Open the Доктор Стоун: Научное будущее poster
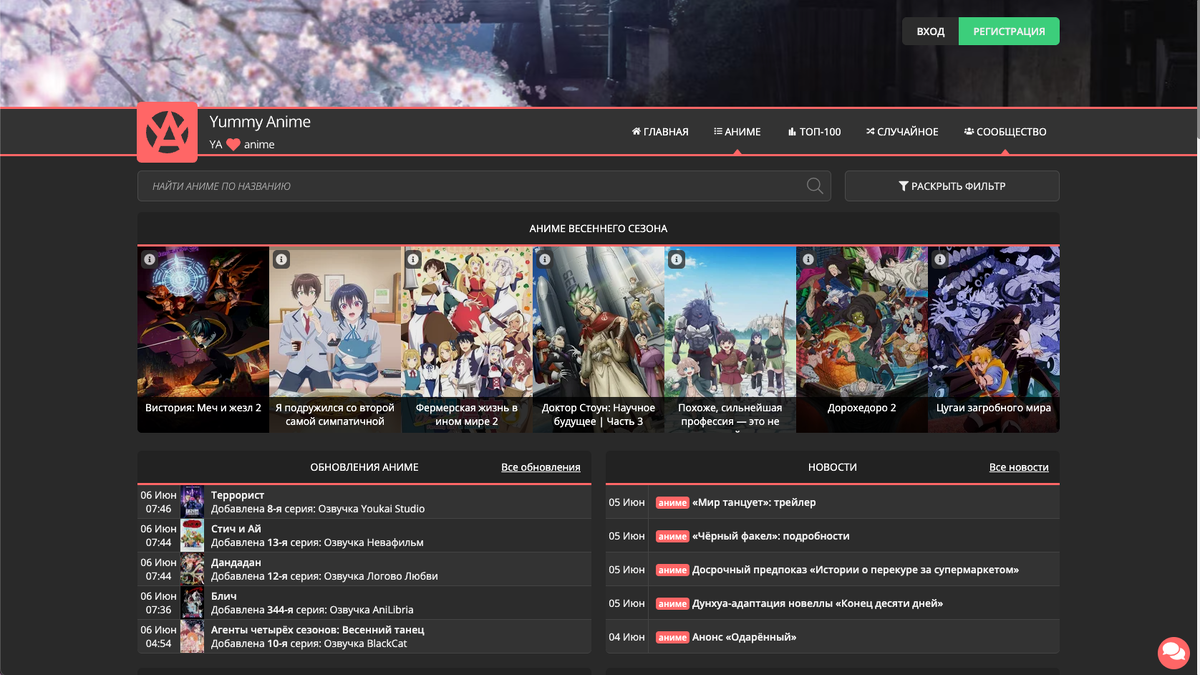The image size is (1200, 675). pos(599,340)
